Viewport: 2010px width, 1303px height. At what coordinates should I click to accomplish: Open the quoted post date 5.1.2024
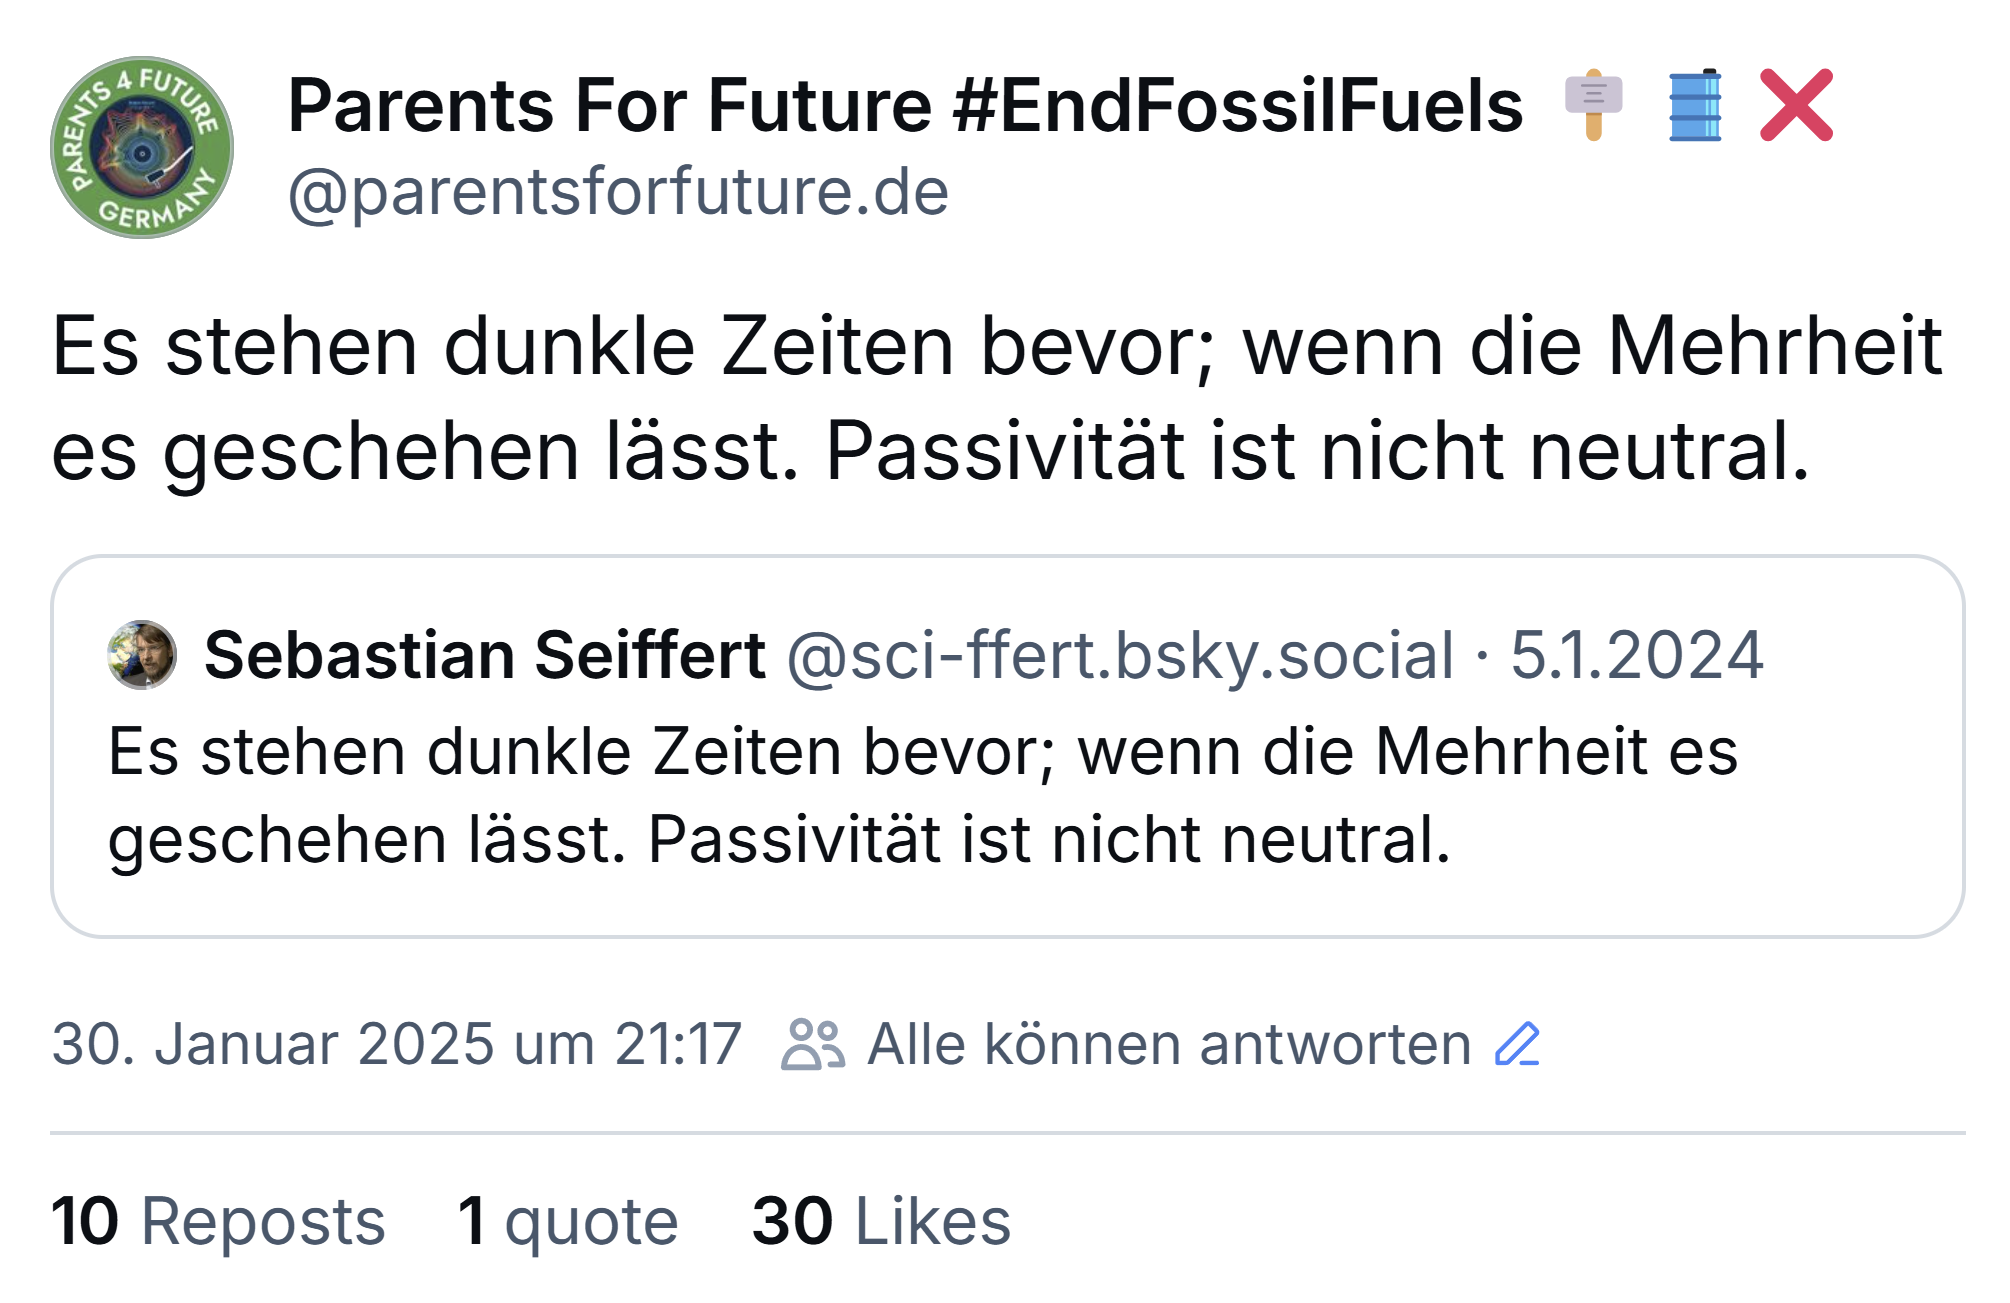[x=1637, y=655]
